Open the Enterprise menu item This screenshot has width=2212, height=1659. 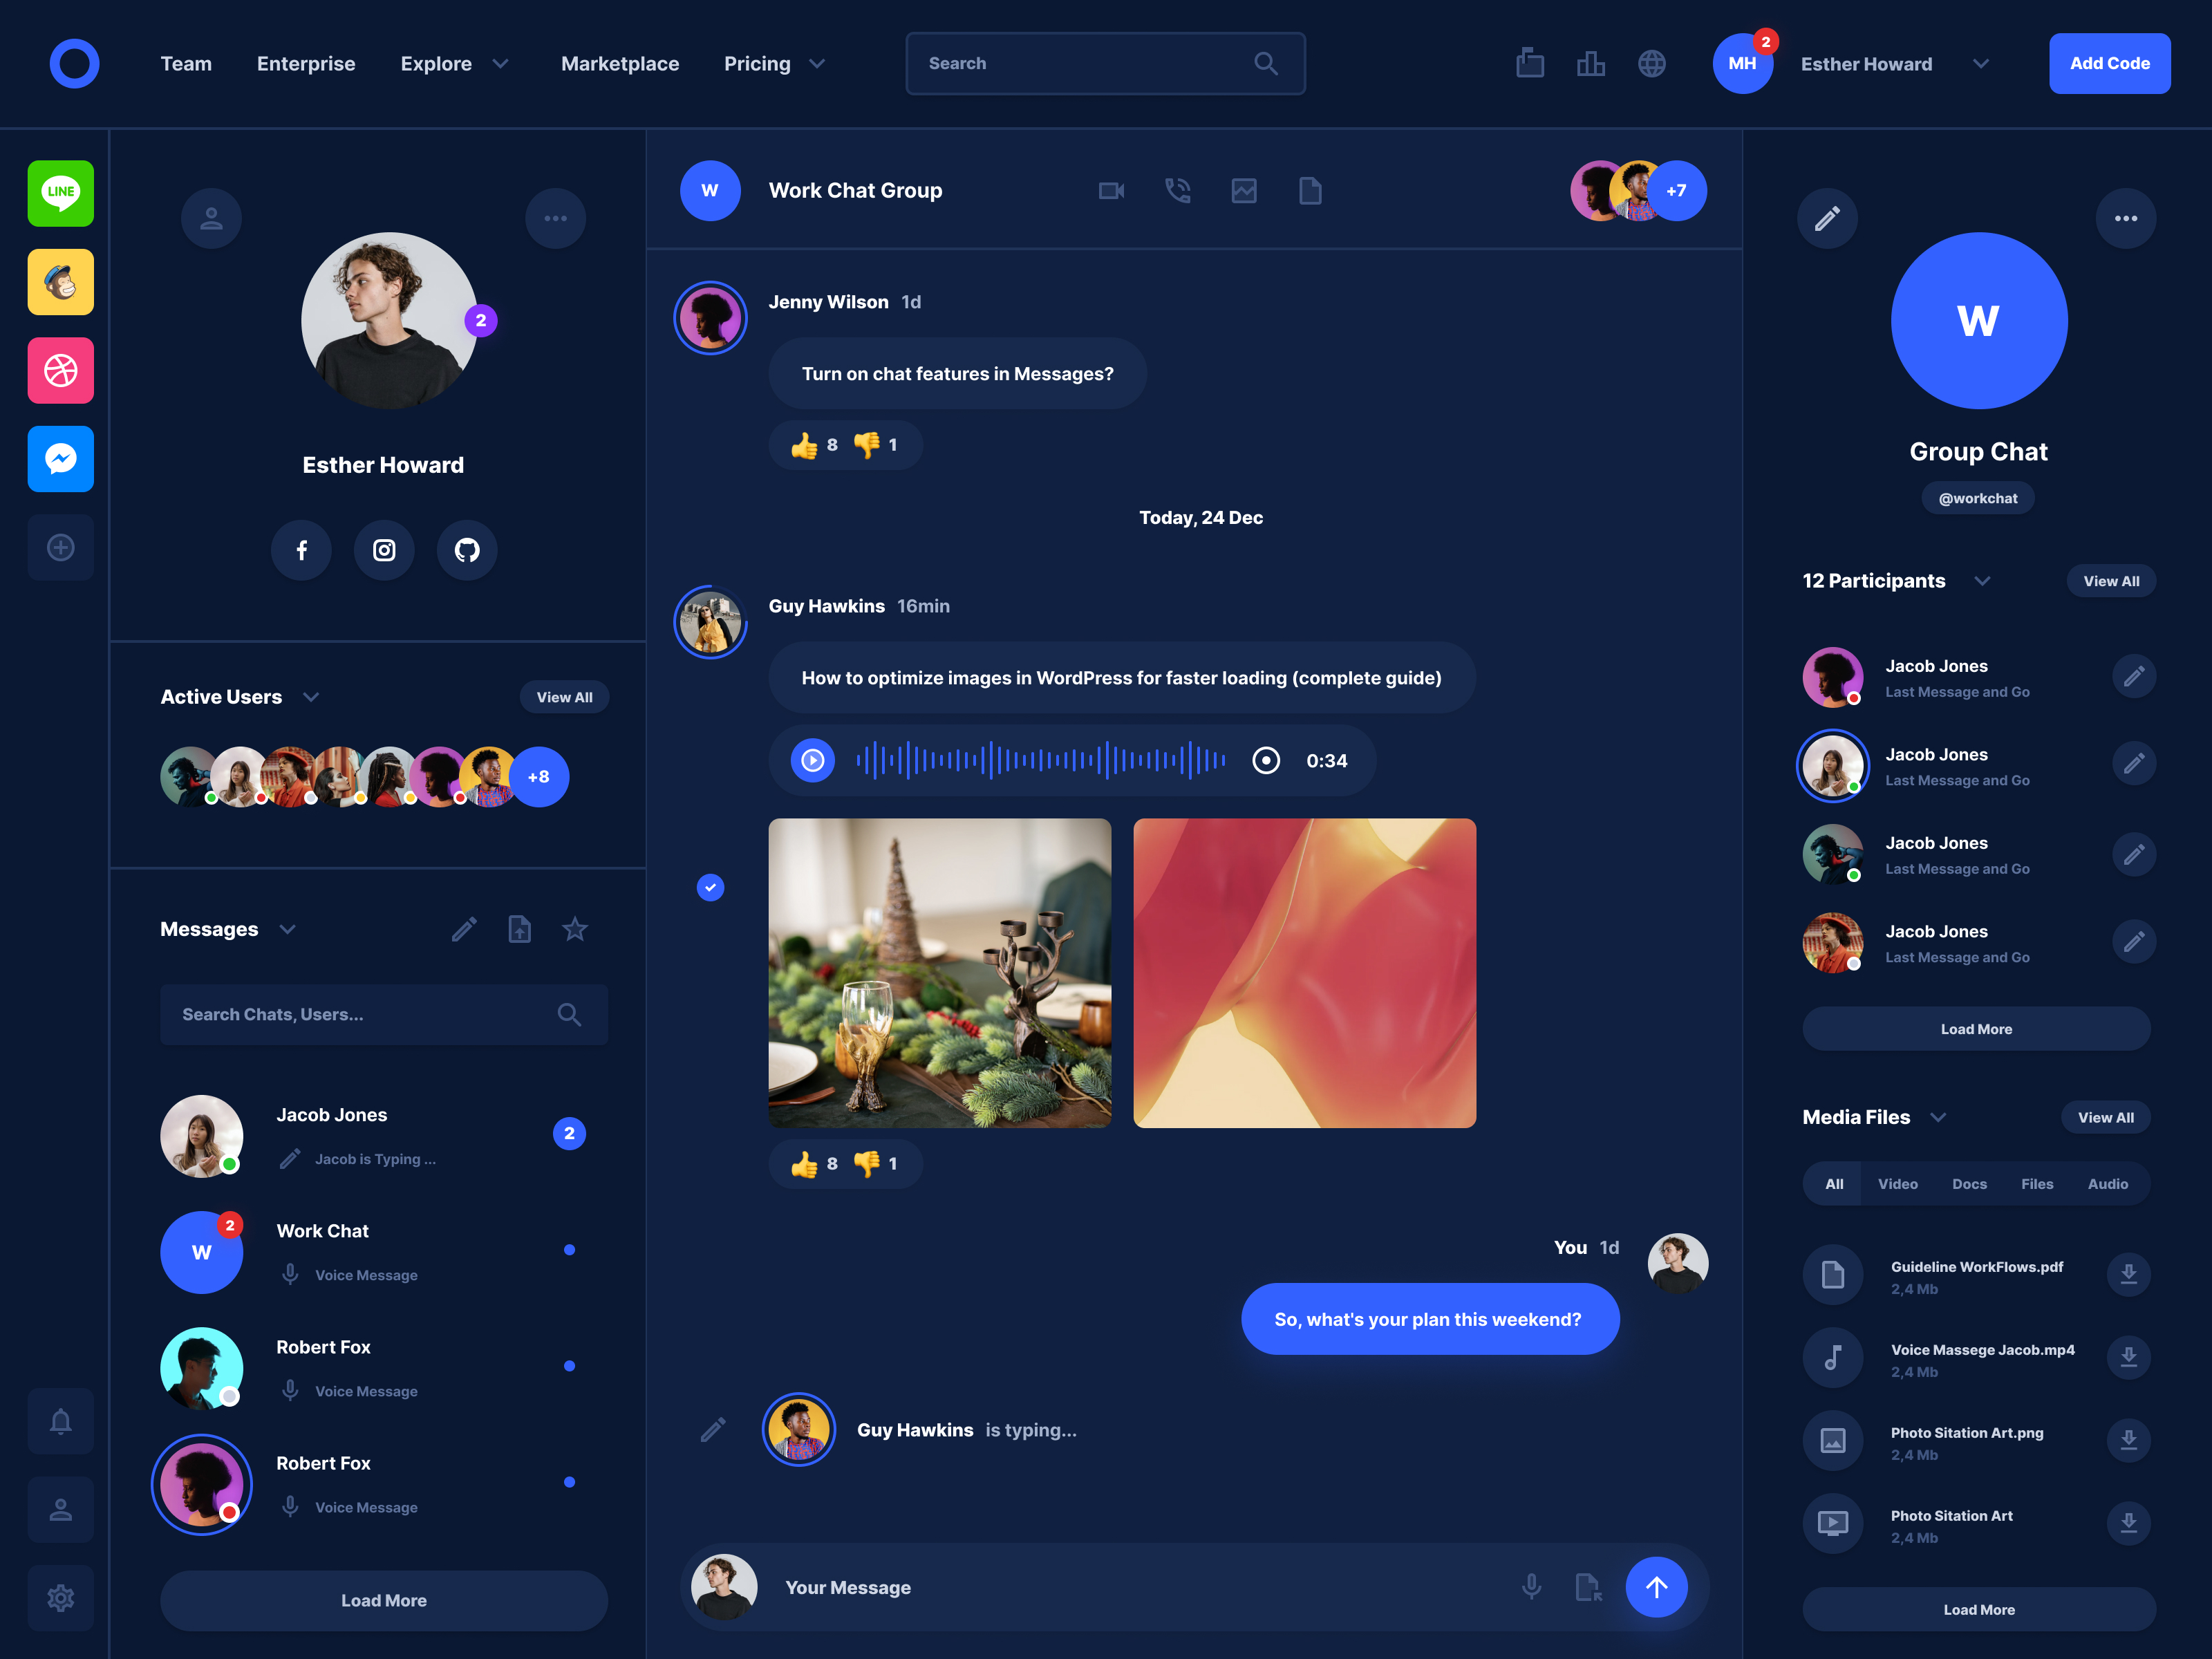306,63
